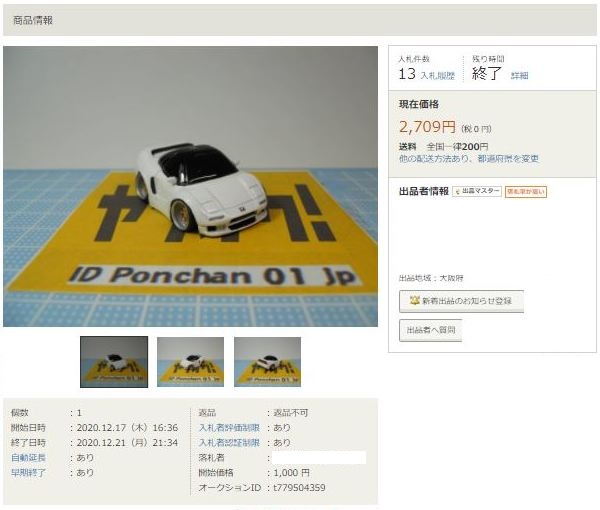600x510 pixels.
Task: Click the bell icon on 新着出品のお知らせ登録
Action: [x=414, y=300]
